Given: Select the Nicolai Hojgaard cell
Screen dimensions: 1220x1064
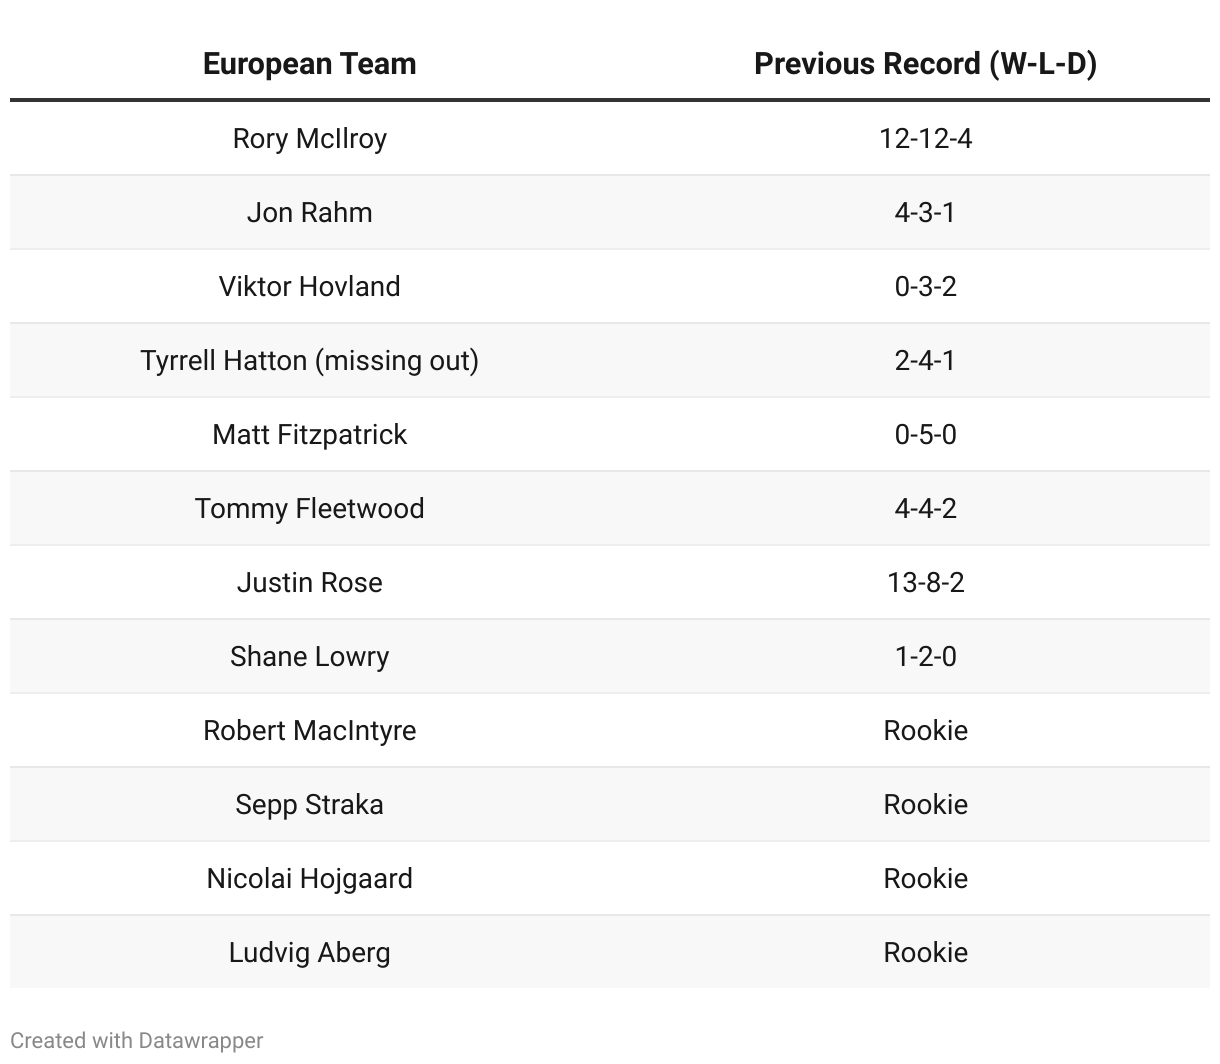Looking at the screenshot, I should pyautogui.click(x=309, y=878).
